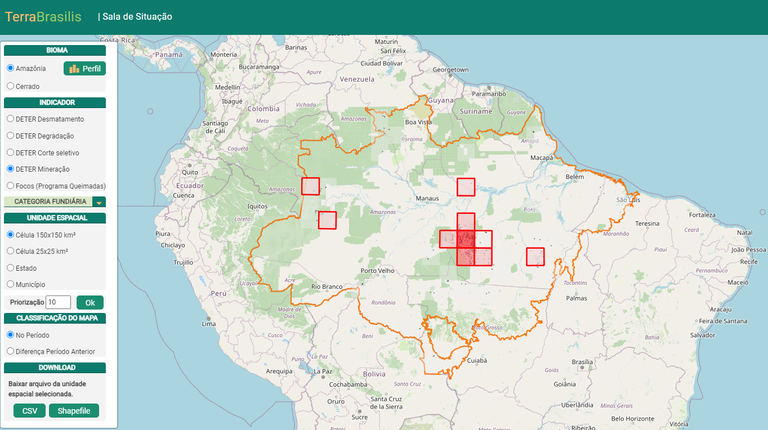Select the red grid cell near Iquitos
This screenshot has width=768, height=430.
tap(327, 220)
